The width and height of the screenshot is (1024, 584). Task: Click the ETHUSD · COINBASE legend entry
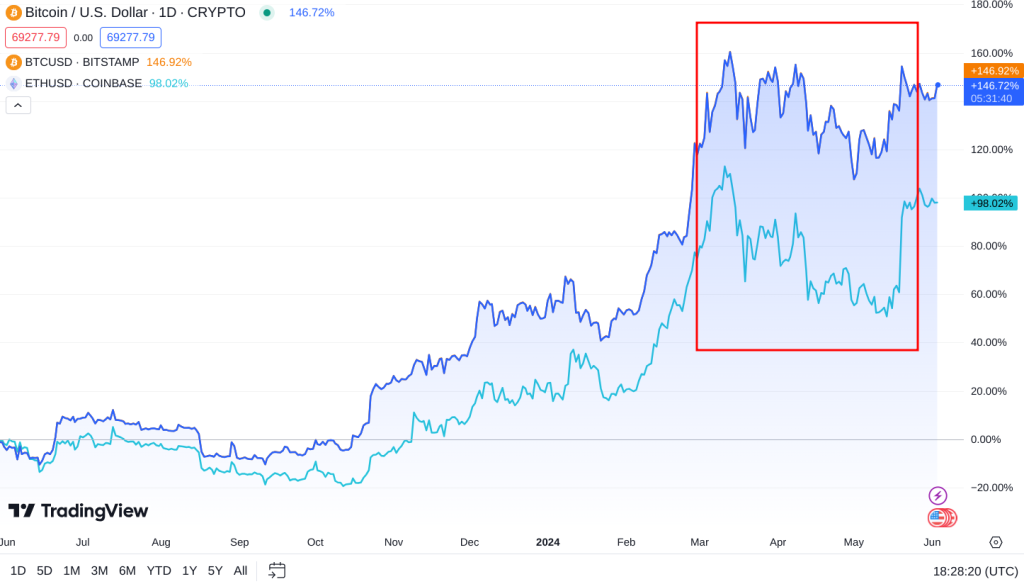coord(83,83)
